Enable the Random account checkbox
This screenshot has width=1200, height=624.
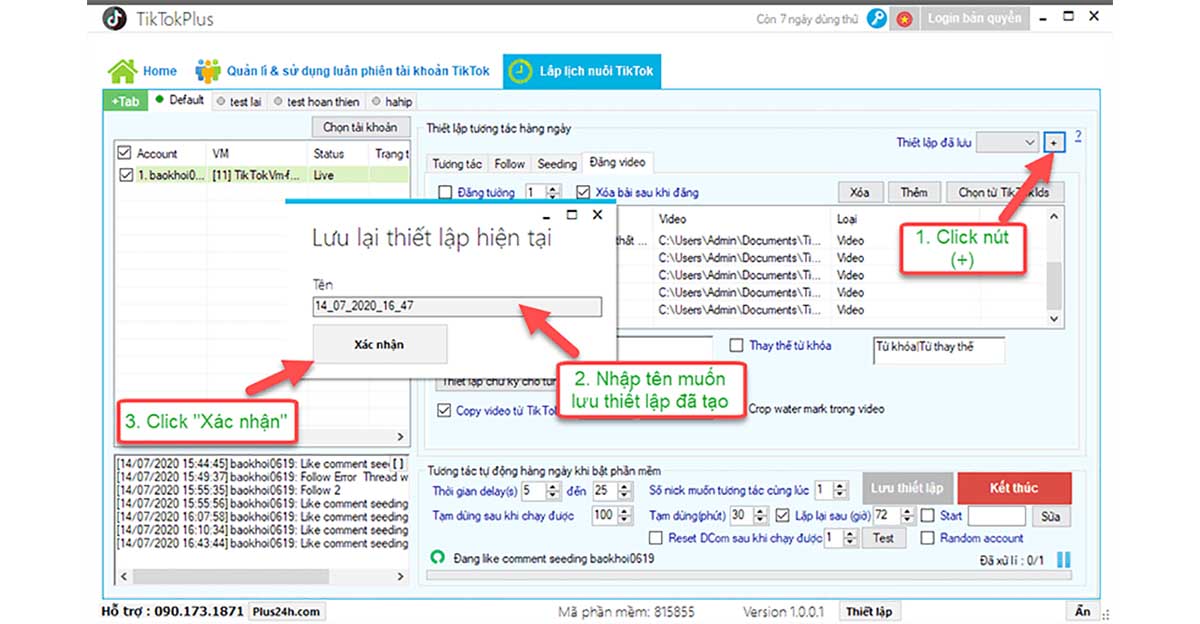click(927, 538)
